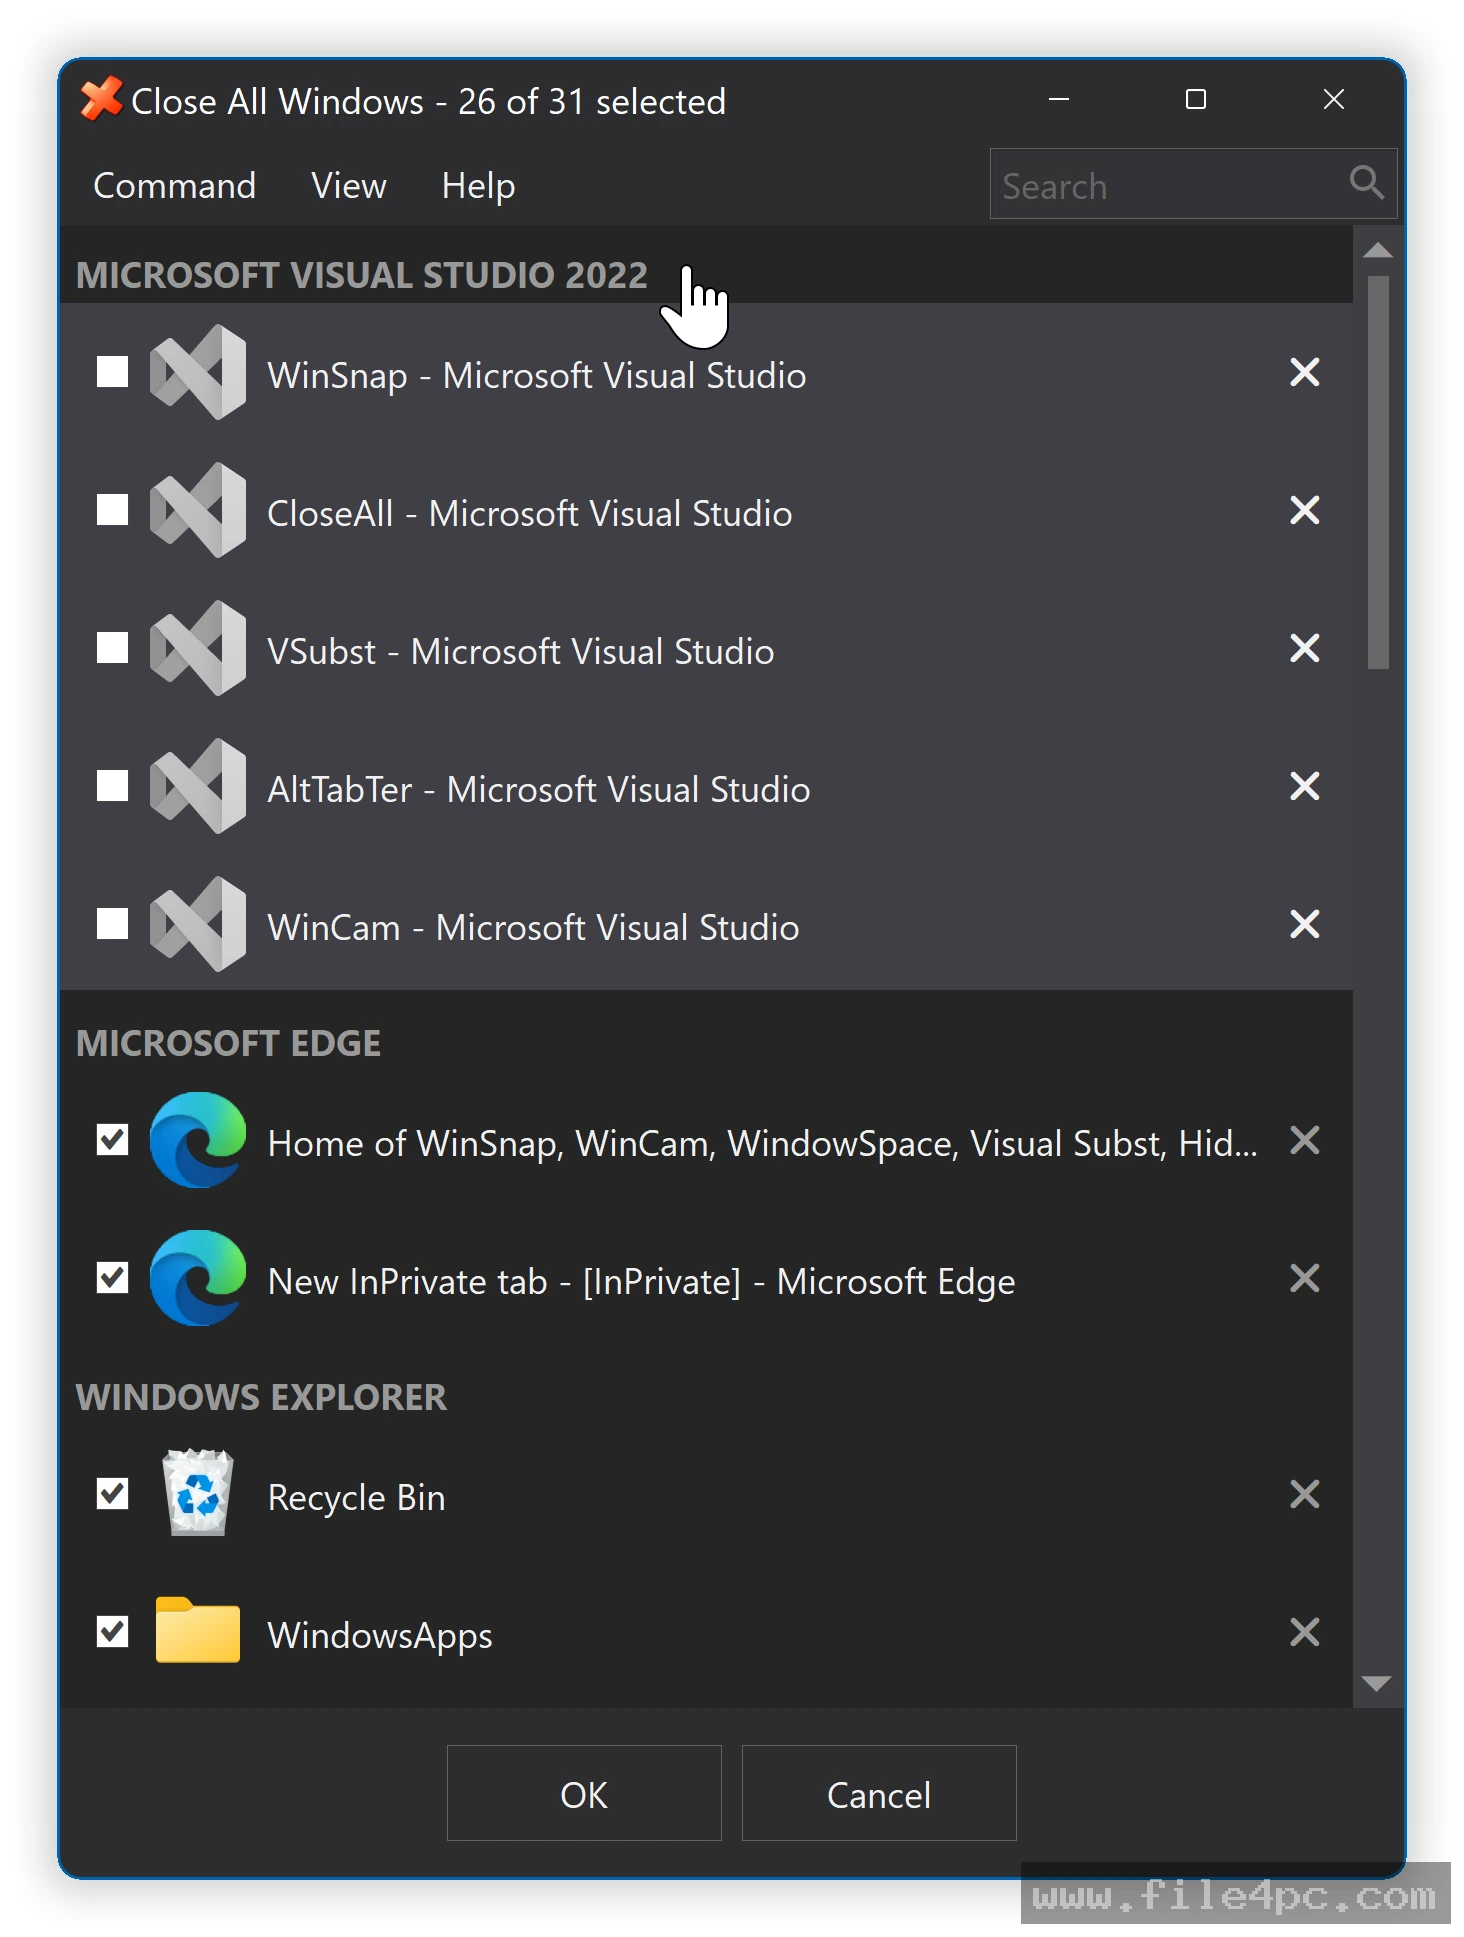Click the Visual Studio icon beside VSubst

[198, 648]
